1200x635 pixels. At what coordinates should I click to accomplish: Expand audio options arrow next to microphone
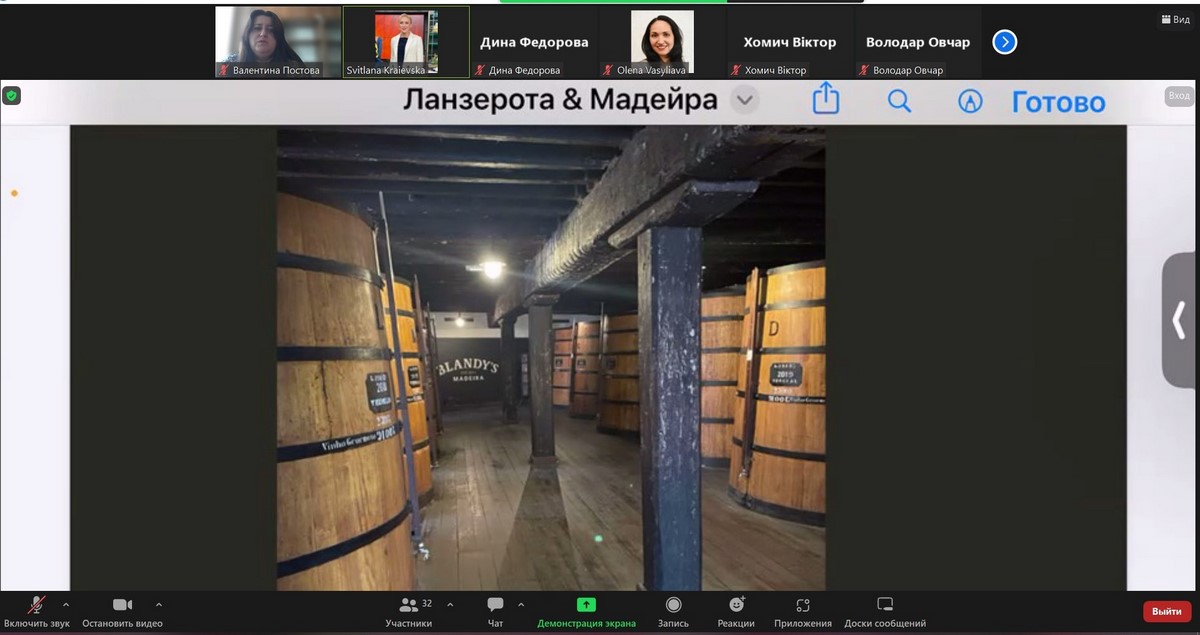(x=66, y=604)
